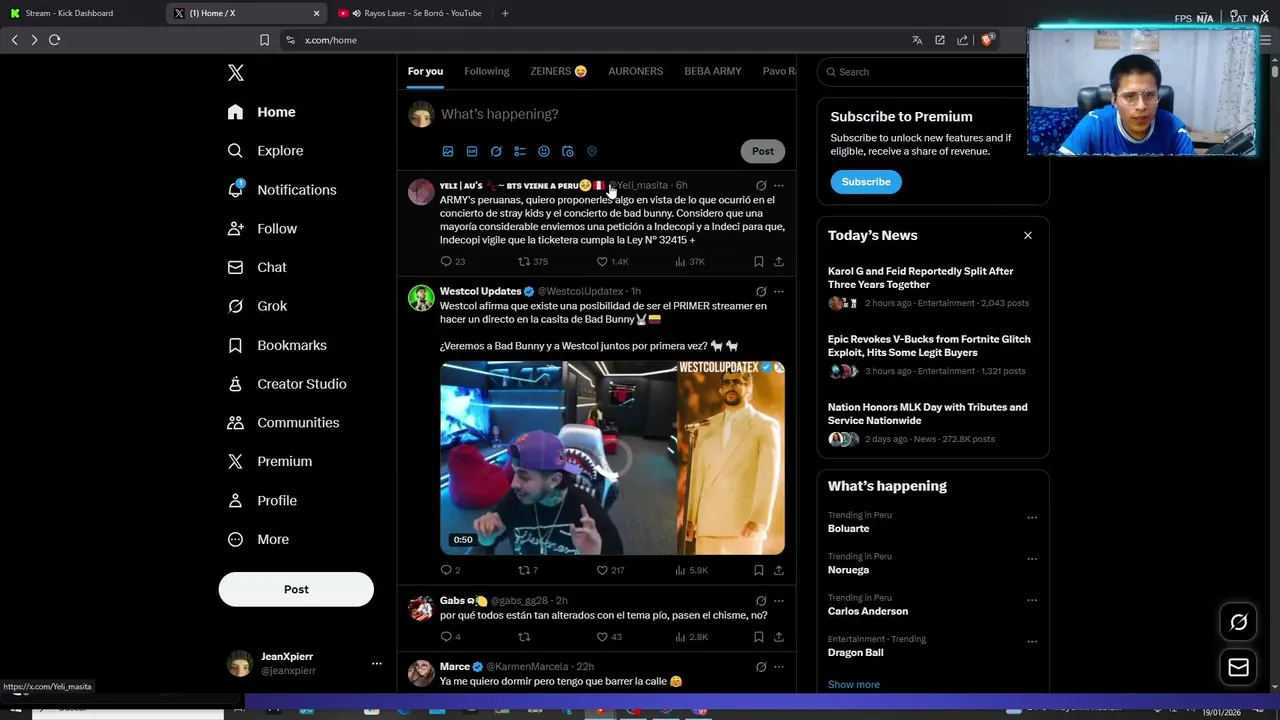The width and height of the screenshot is (1280, 720).
Task: Open emoji picker in composer
Action: [544, 152]
